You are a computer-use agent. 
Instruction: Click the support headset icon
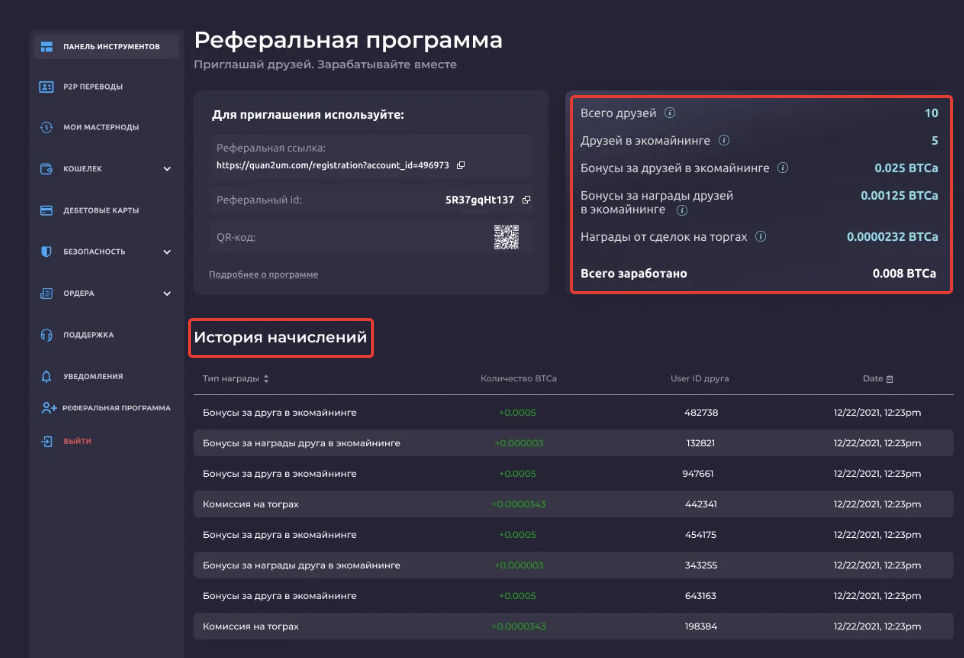tap(46, 335)
